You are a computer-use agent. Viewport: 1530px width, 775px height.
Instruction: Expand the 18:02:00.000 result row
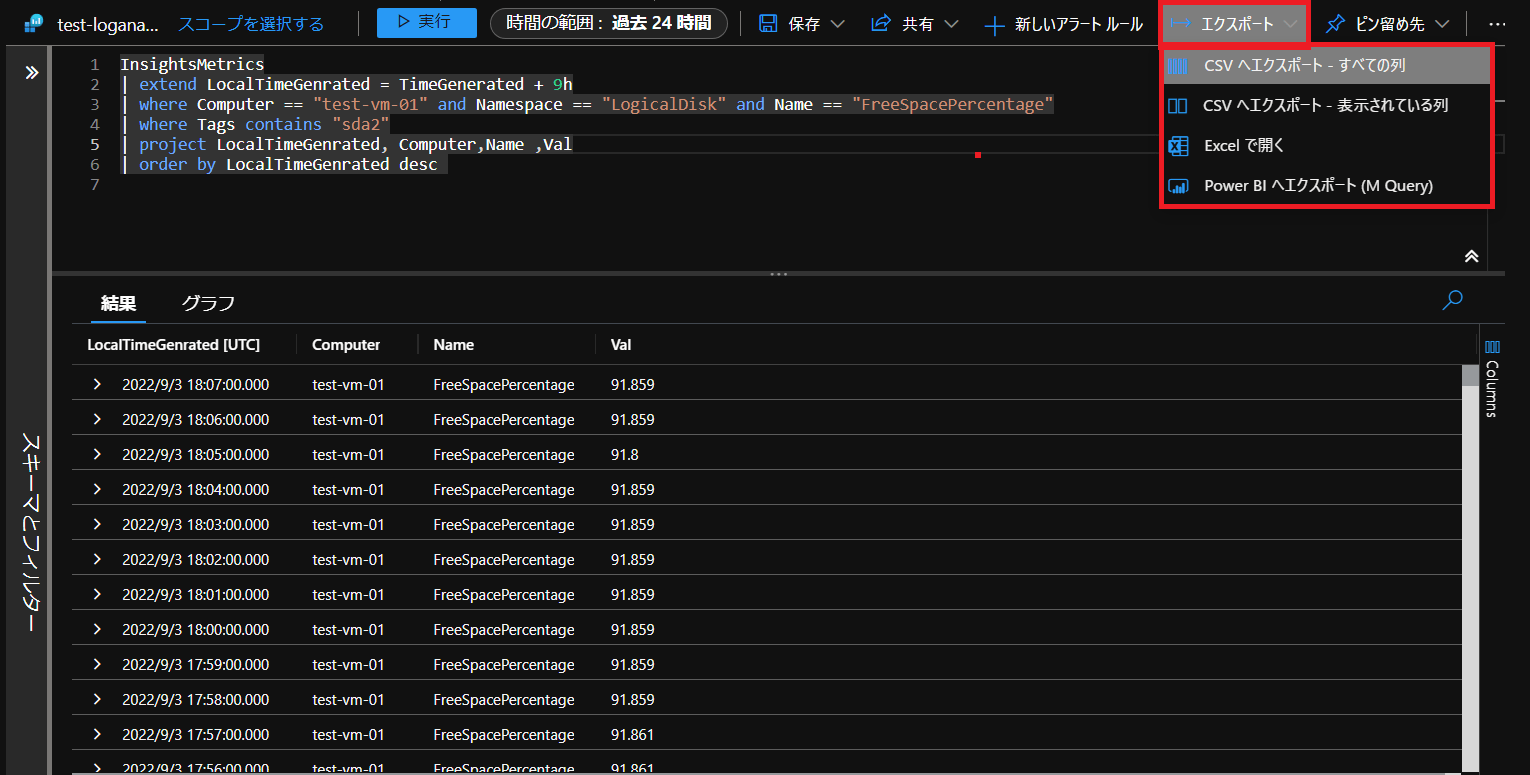point(97,559)
